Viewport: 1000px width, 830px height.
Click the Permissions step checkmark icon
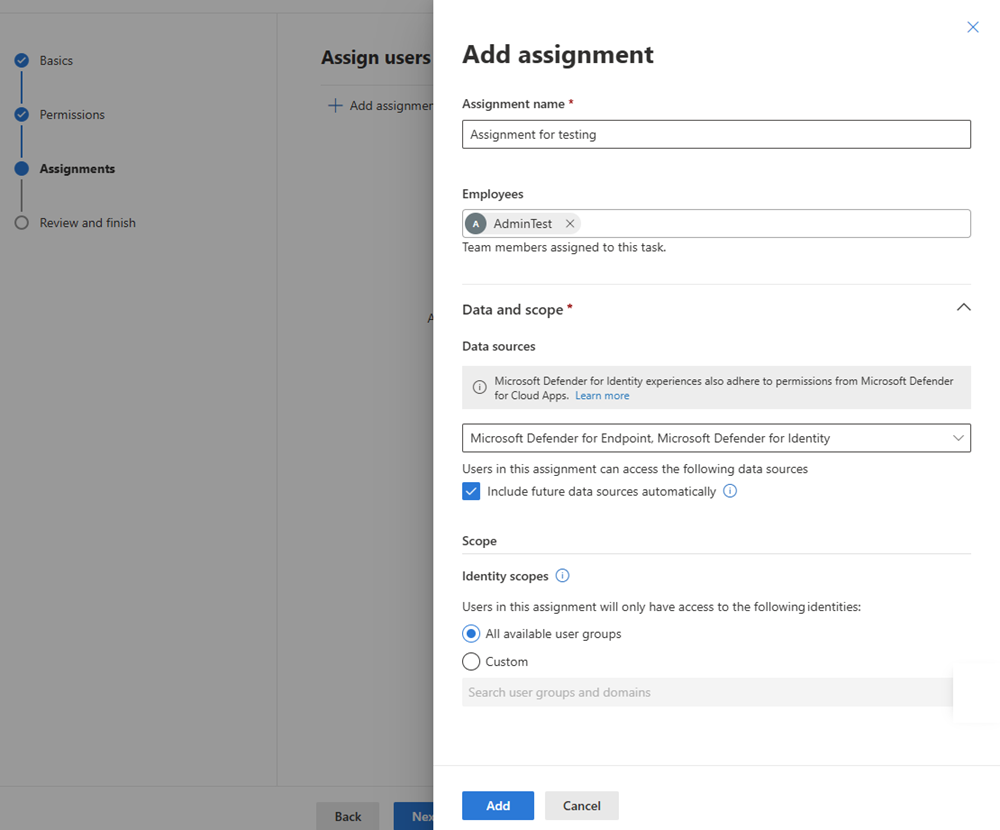pos(22,115)
